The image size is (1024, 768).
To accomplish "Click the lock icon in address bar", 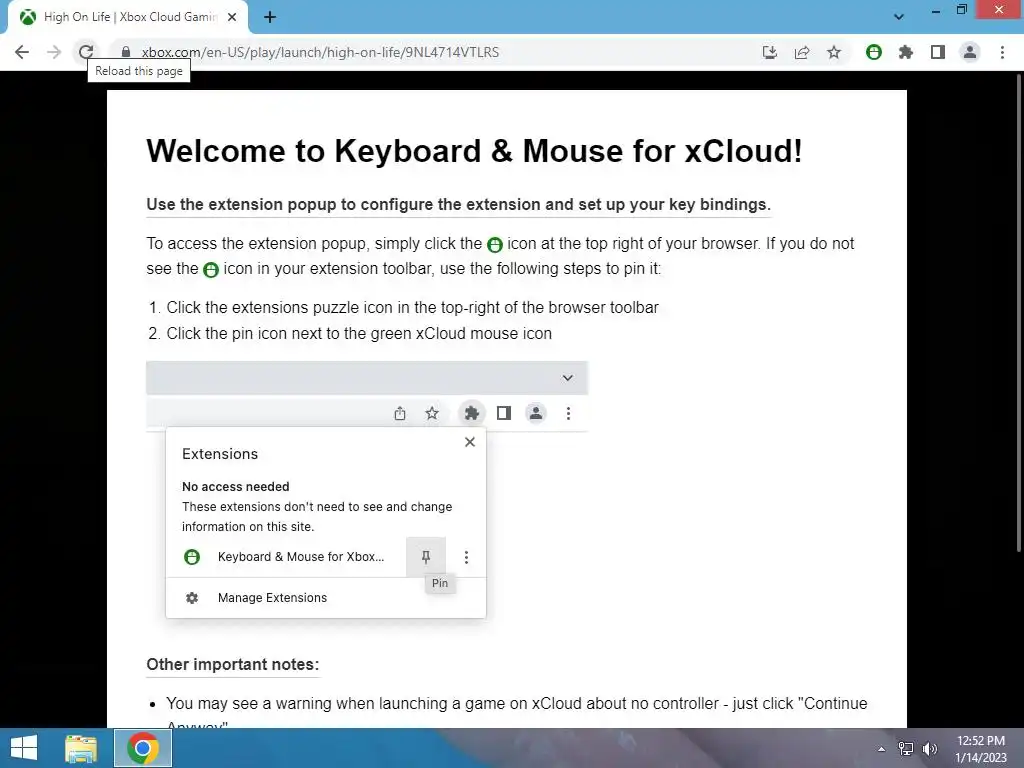I will (x=126, y=52).
